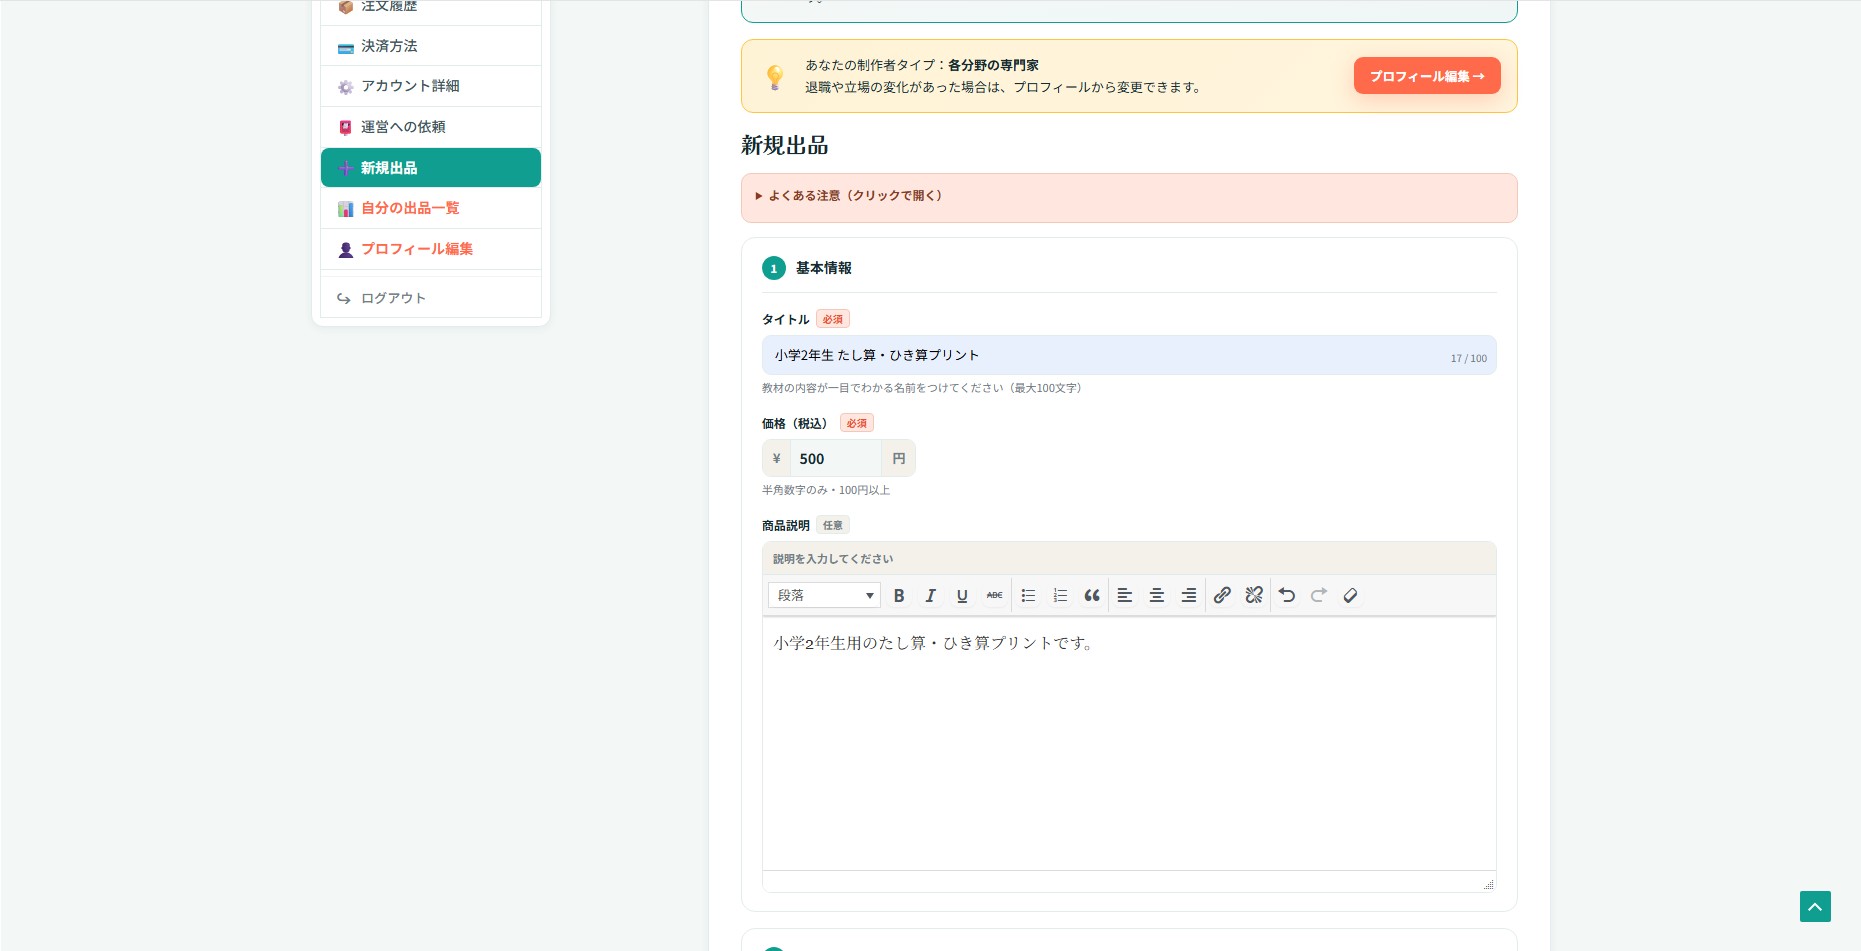Click the orange プロフィール編集→ button
Viewport: 1861px width, 951px height.
pyautogui.click(x=1427, y=76)
